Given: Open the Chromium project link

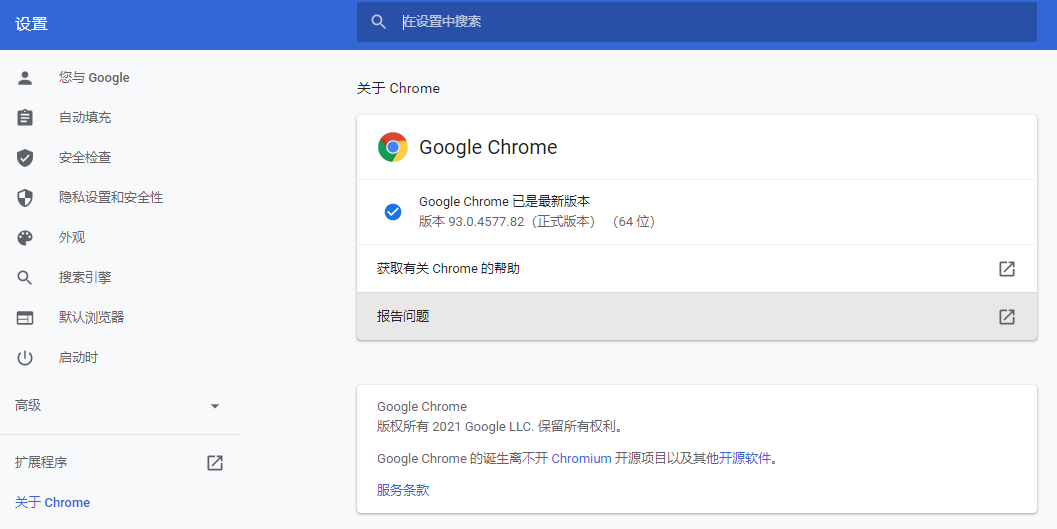Looking at the screenshot, I should pyautogui.click(x=581, y=459).
